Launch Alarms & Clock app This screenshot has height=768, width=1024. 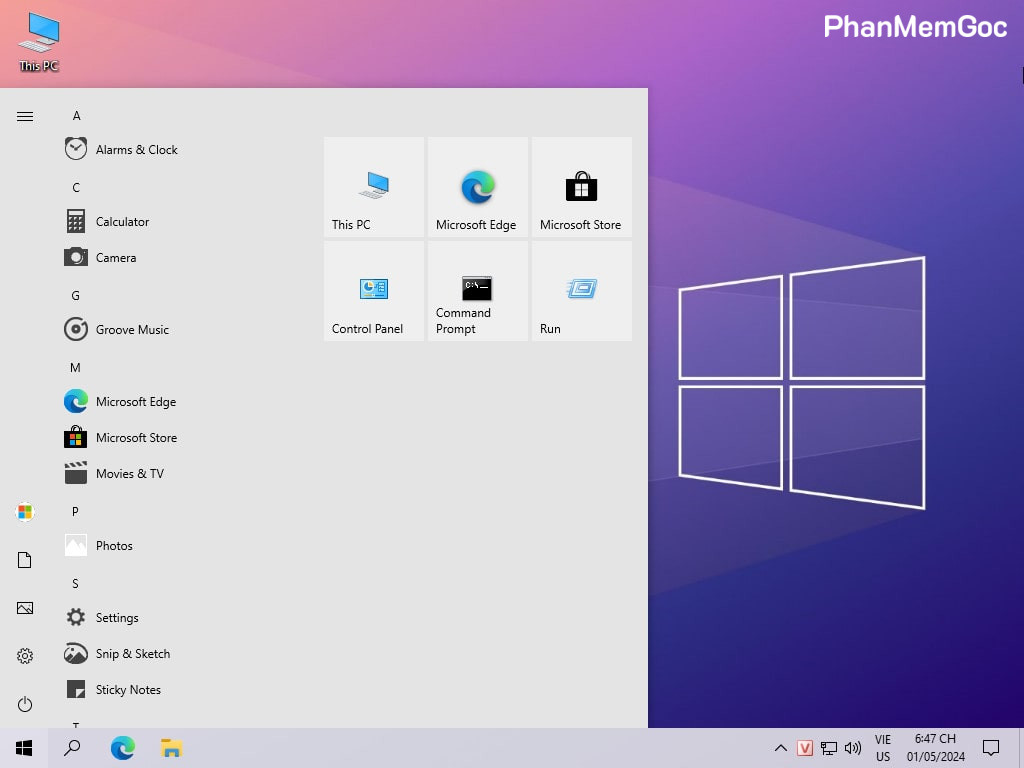[136, 150]
